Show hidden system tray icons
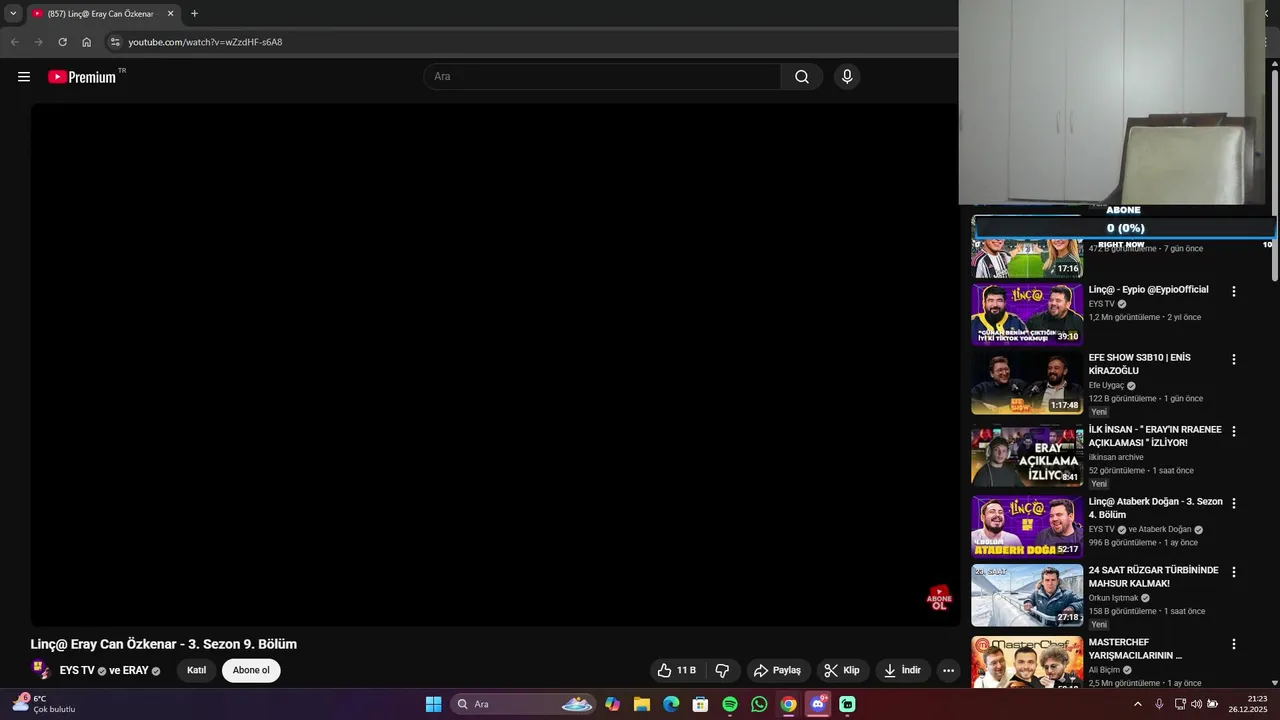Viewport: 1280px width, 720px height. coord(1137,704)
